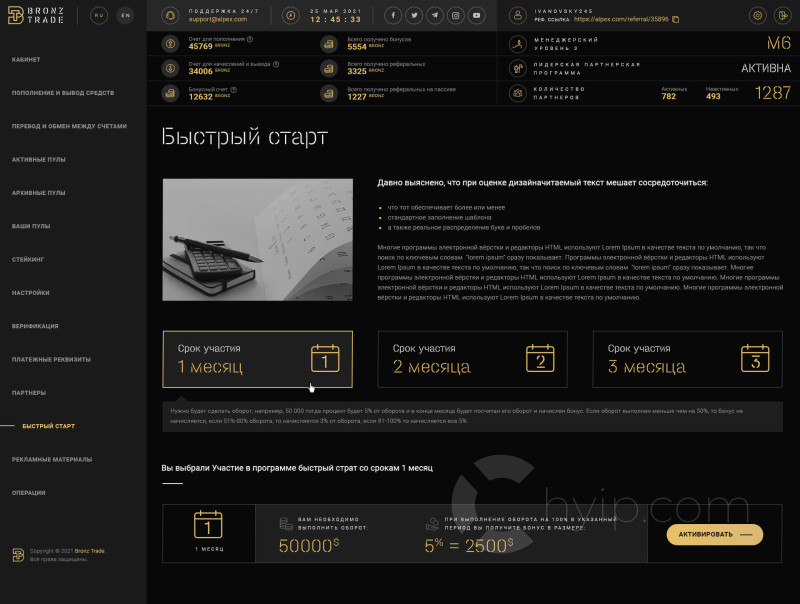Open Верификация section
Image resolution: width=800 pixels, height=604 pixels.
coord(35,326)
